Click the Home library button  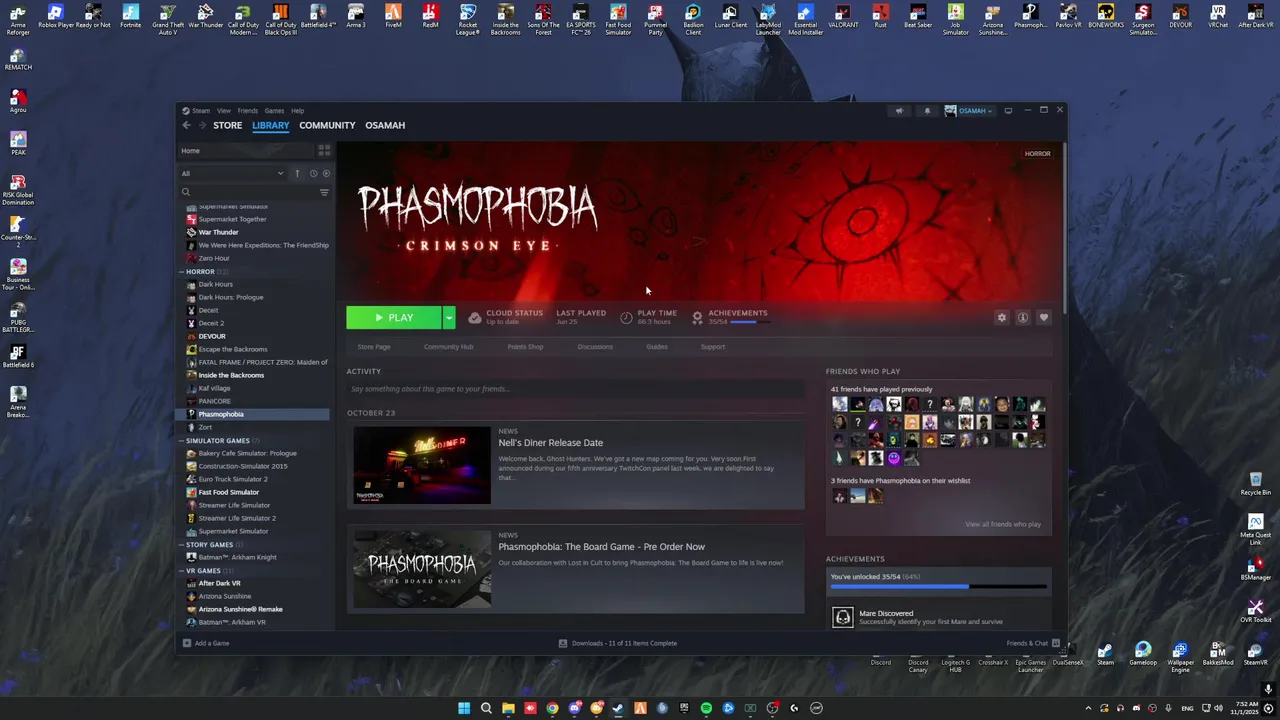pos(247,151)
